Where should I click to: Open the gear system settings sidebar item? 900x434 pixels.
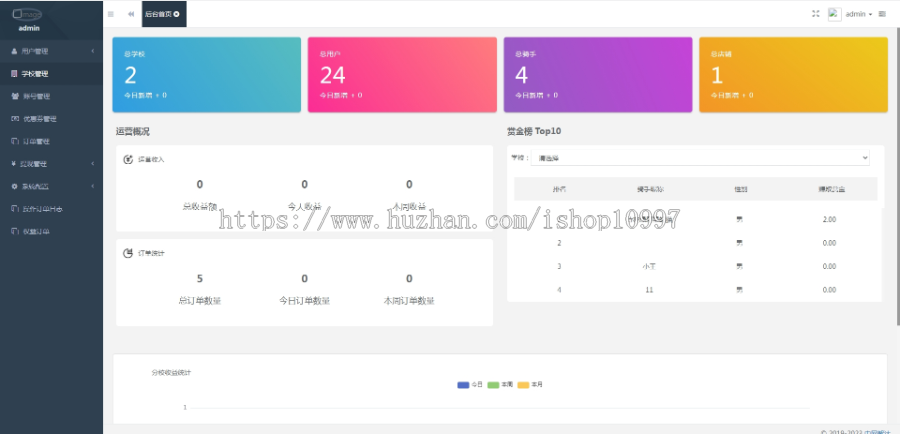51,186
